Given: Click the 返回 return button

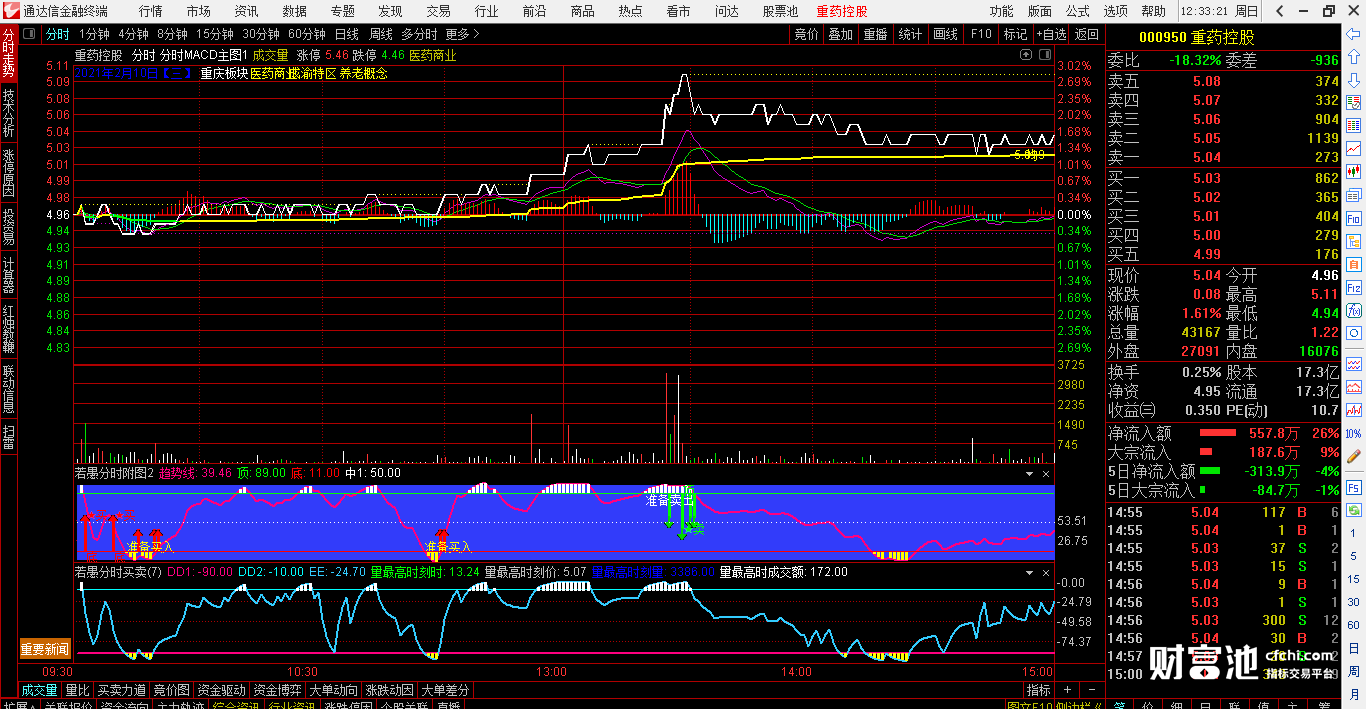Looking at the screenshot, I should click(x=1086, y=34).
